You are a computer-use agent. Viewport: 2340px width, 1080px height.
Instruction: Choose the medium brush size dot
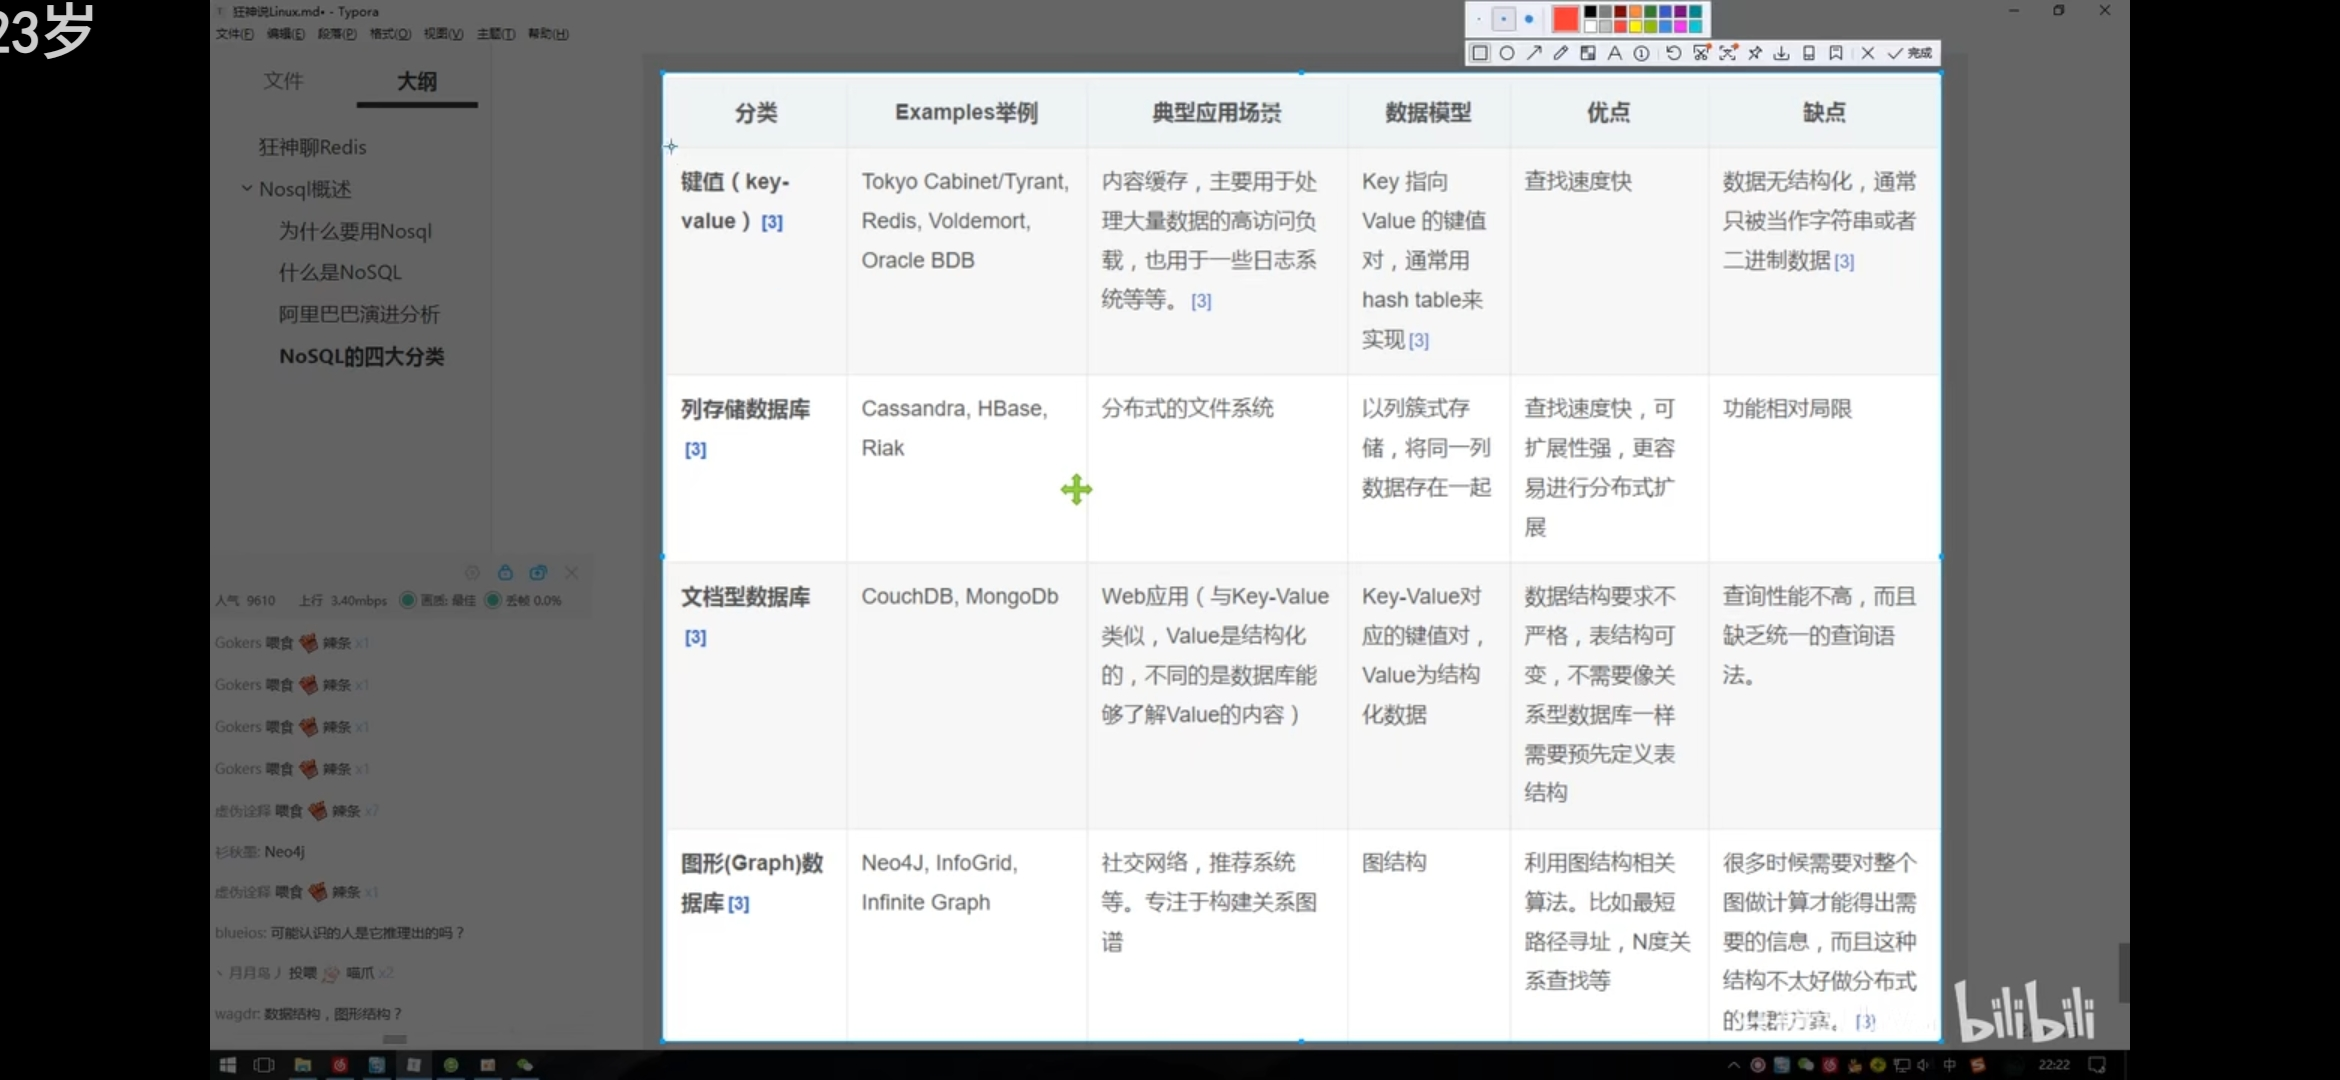[x=1503, y=19]
